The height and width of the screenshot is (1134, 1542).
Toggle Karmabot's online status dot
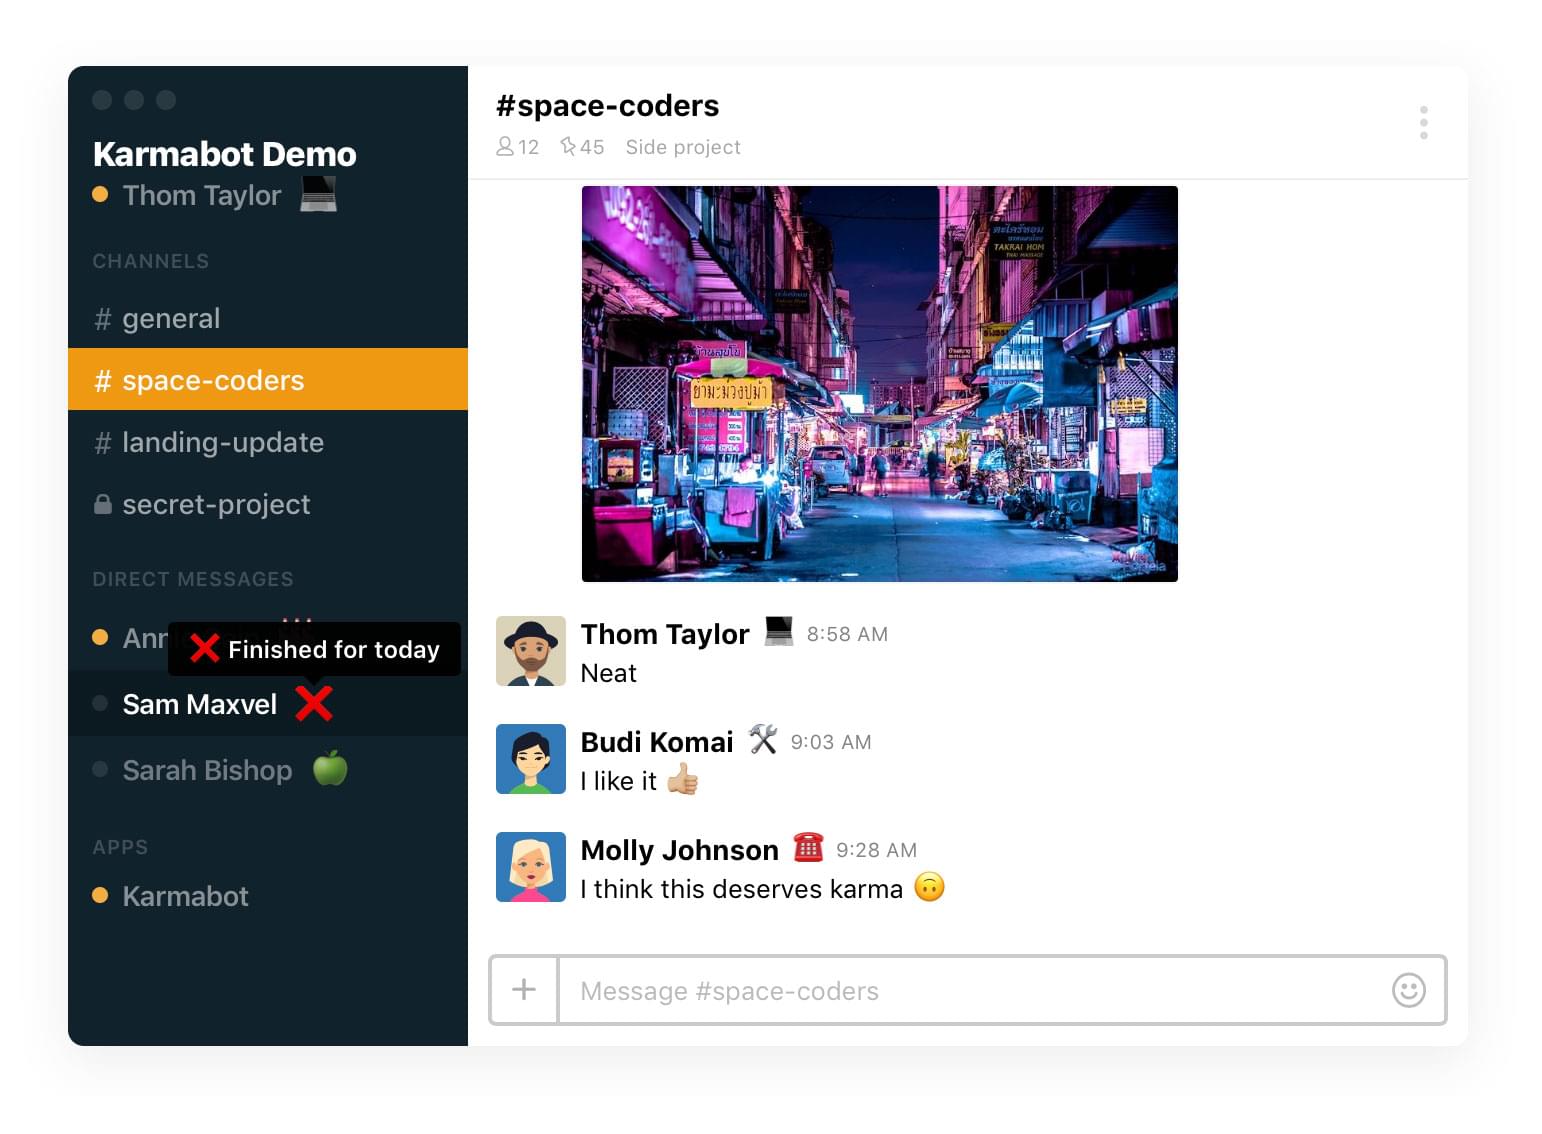pyautogui.click(x=100, y=896)
